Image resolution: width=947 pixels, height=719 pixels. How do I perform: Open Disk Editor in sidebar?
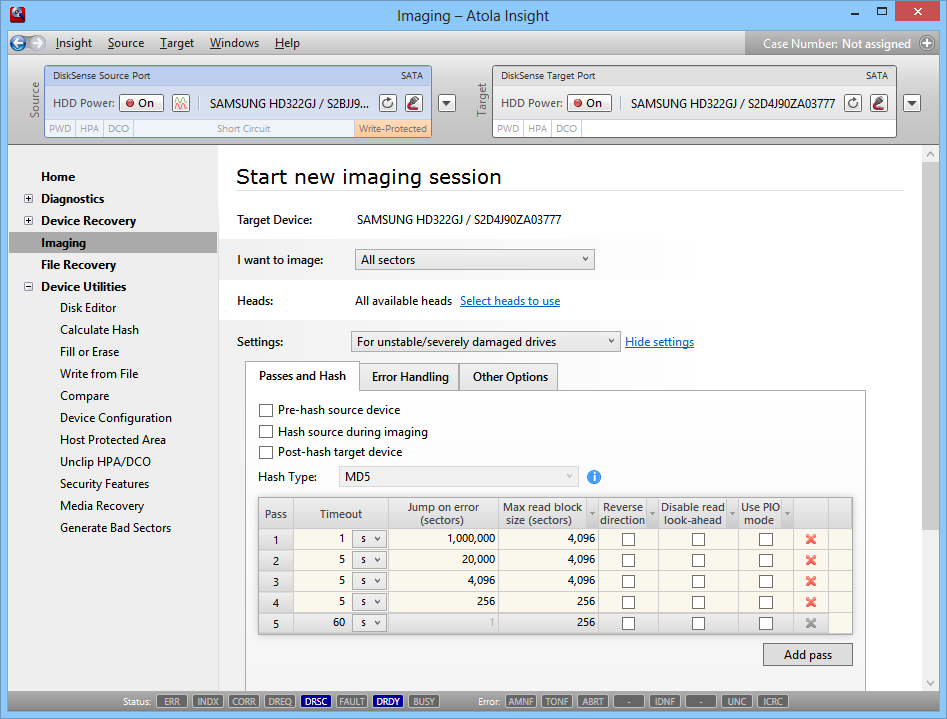click(88, 308)
